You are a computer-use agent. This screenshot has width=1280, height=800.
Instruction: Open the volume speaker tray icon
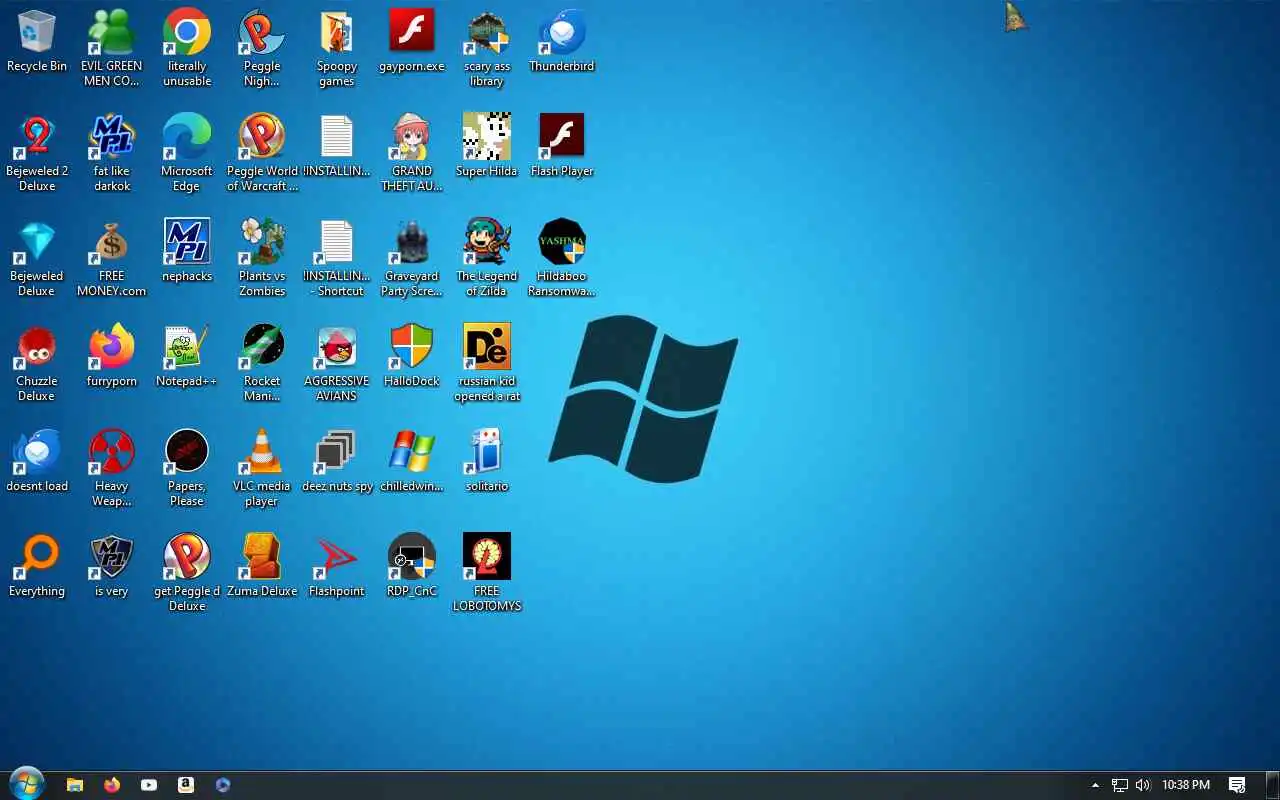[x=1143, y=785]
